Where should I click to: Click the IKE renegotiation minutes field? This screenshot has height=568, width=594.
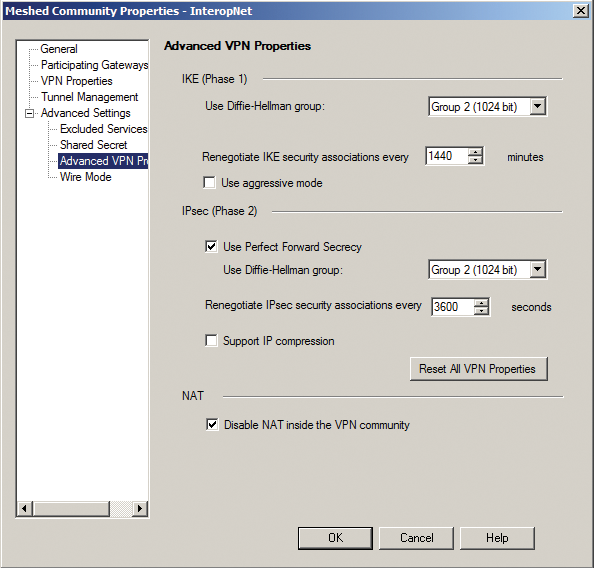click(x=447, y=156)
